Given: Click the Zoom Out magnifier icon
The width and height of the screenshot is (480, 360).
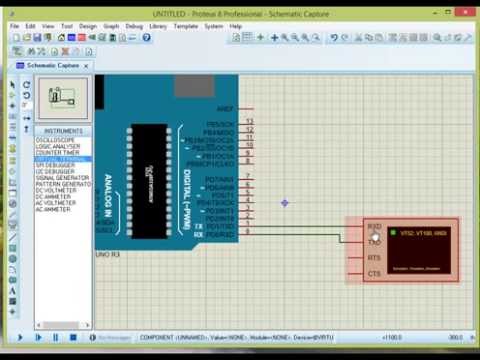Looking at the screenshot, I should [x=295, y=38].
